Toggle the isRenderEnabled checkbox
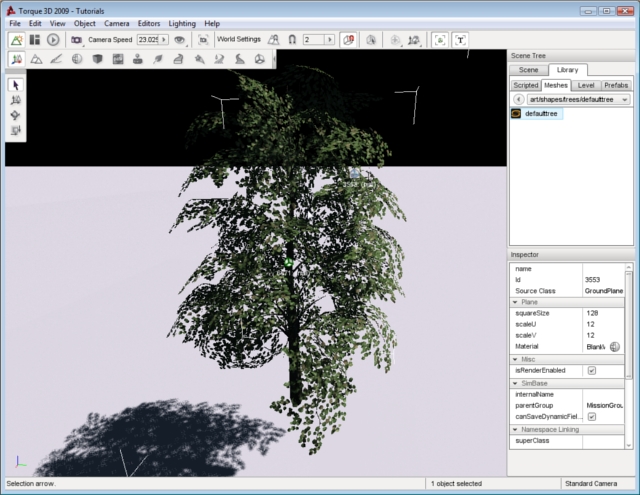 (x=591, y=370)
